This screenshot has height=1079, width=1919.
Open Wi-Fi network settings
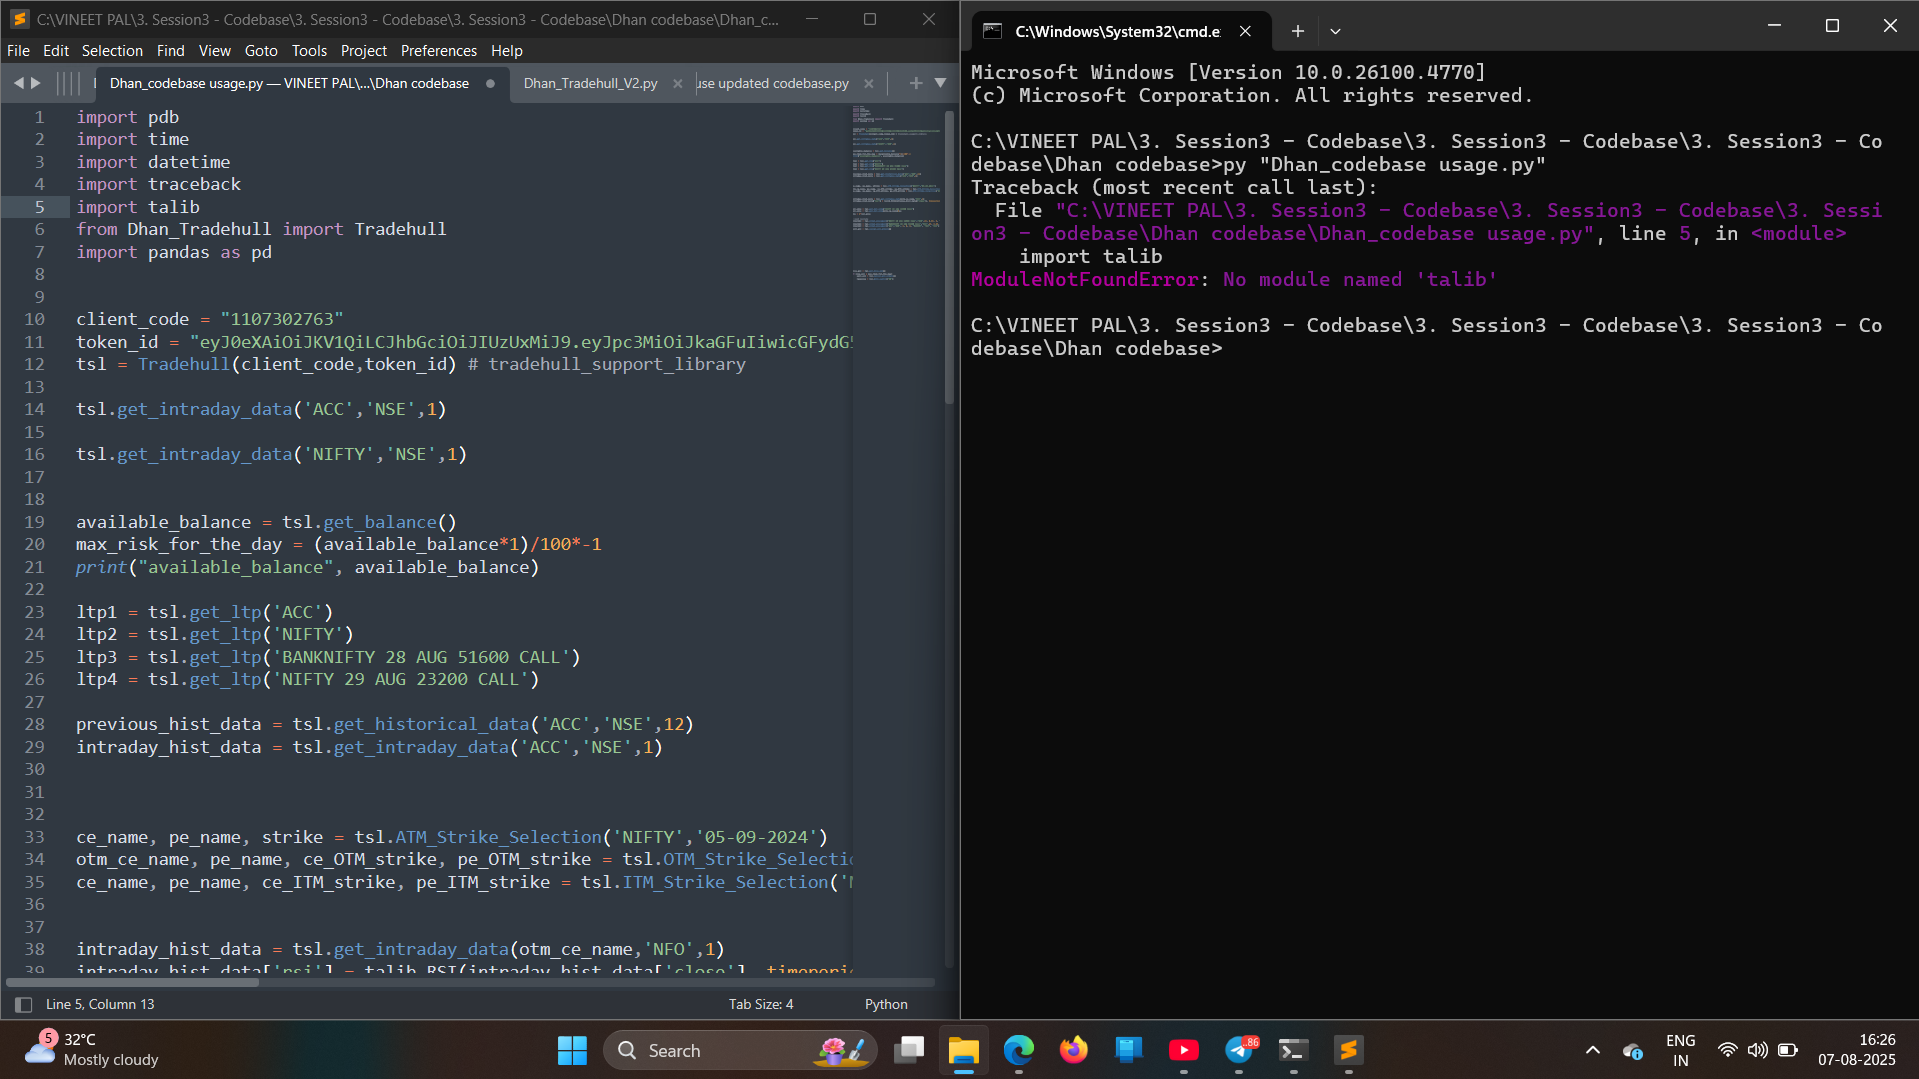pyautogui.click(x=1727, y=1050)
